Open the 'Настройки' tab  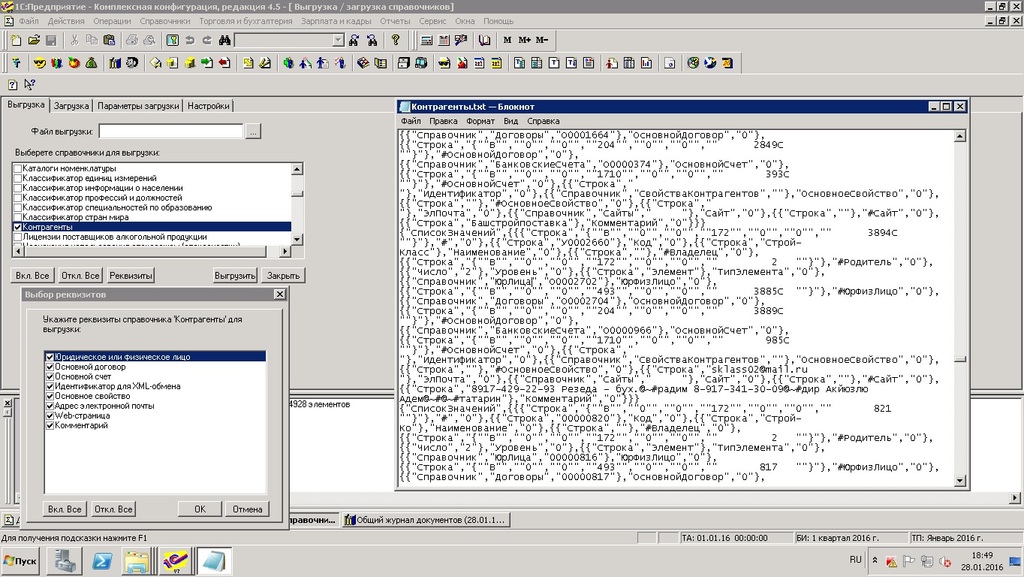[x=208, y=106]
